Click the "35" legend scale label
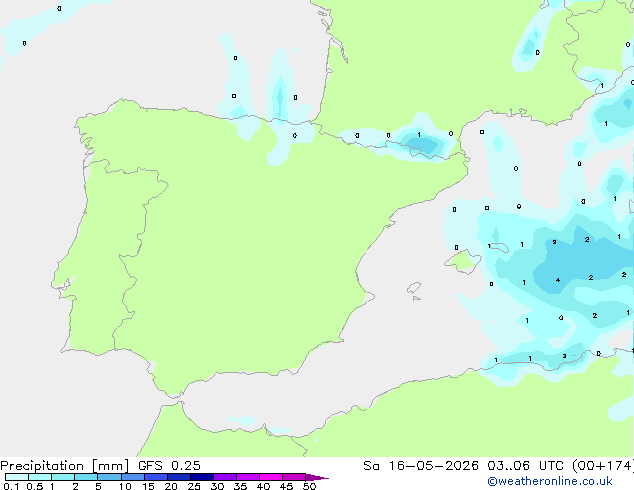Screen dimensions: 634x490 (240, 486)
